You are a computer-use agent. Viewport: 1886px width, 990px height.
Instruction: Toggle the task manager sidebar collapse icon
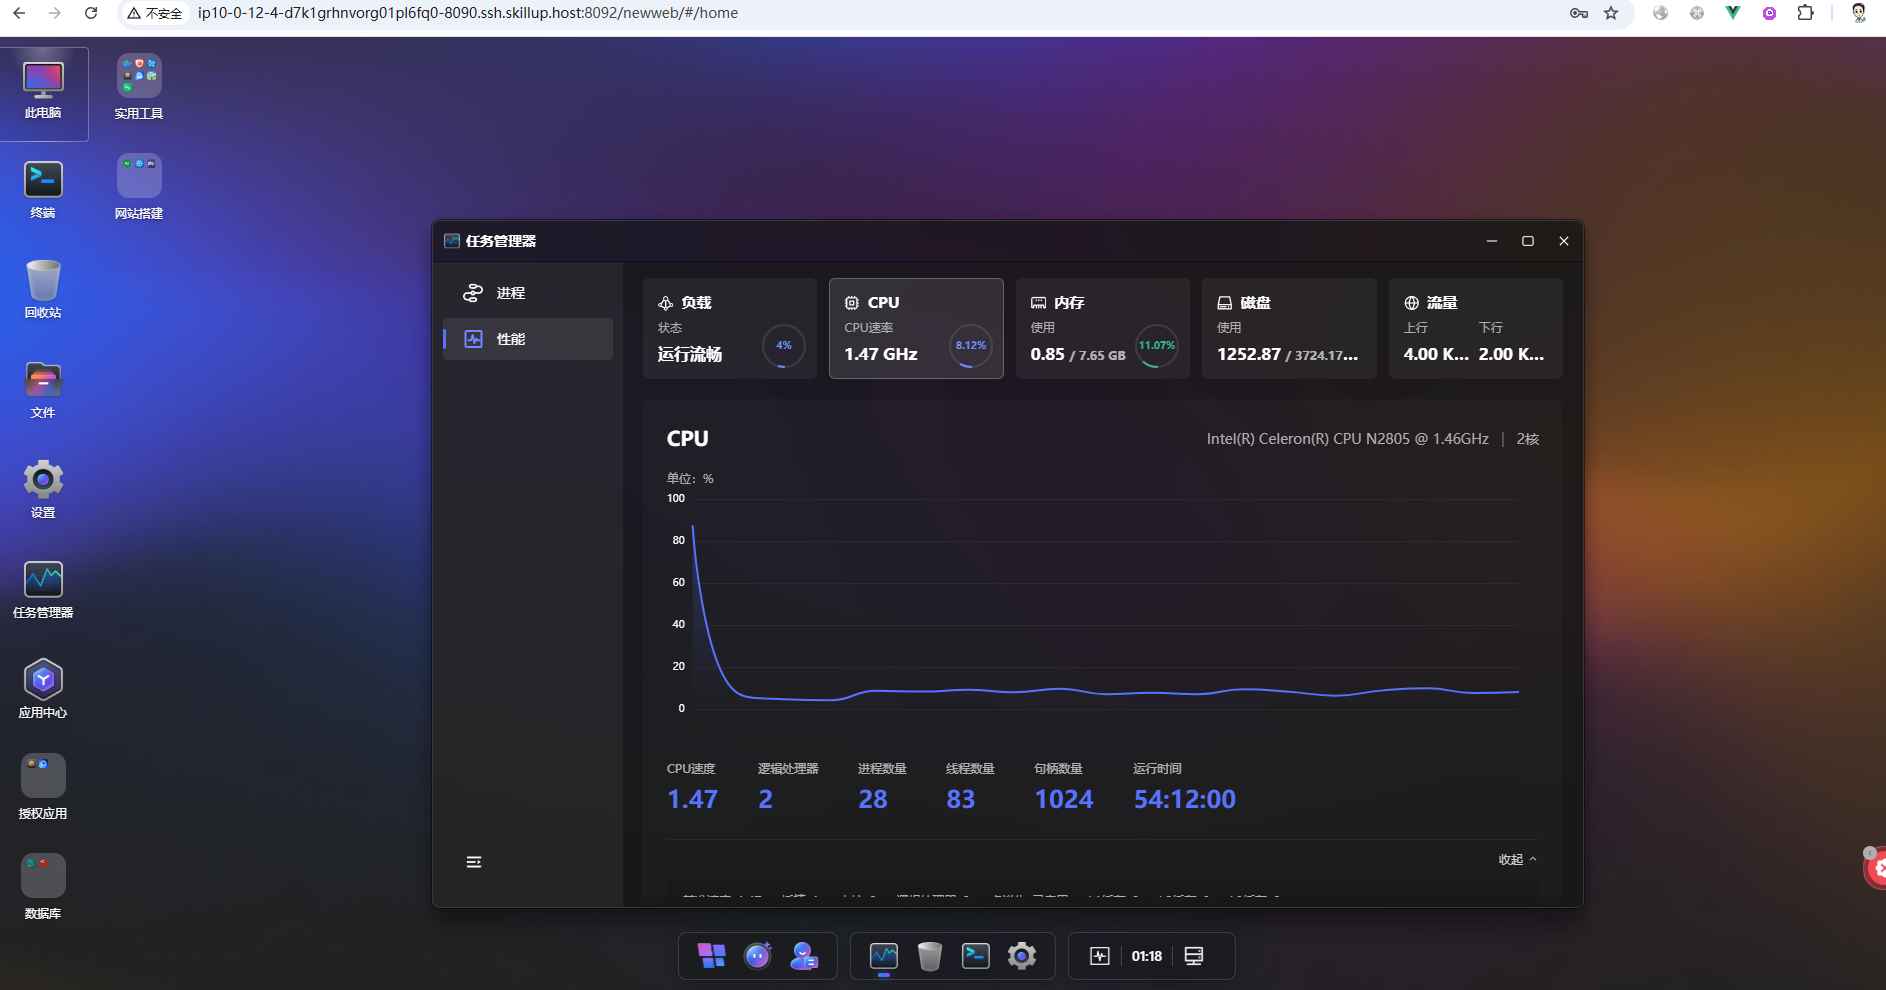point(474,862)
